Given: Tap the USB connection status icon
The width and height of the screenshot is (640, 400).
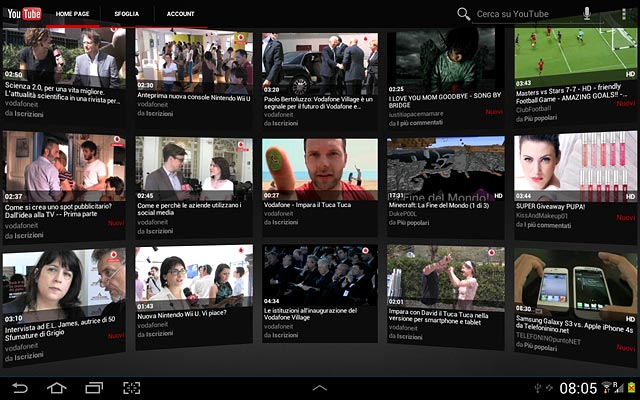Looking at the screenshot, I should pos(538,388).
